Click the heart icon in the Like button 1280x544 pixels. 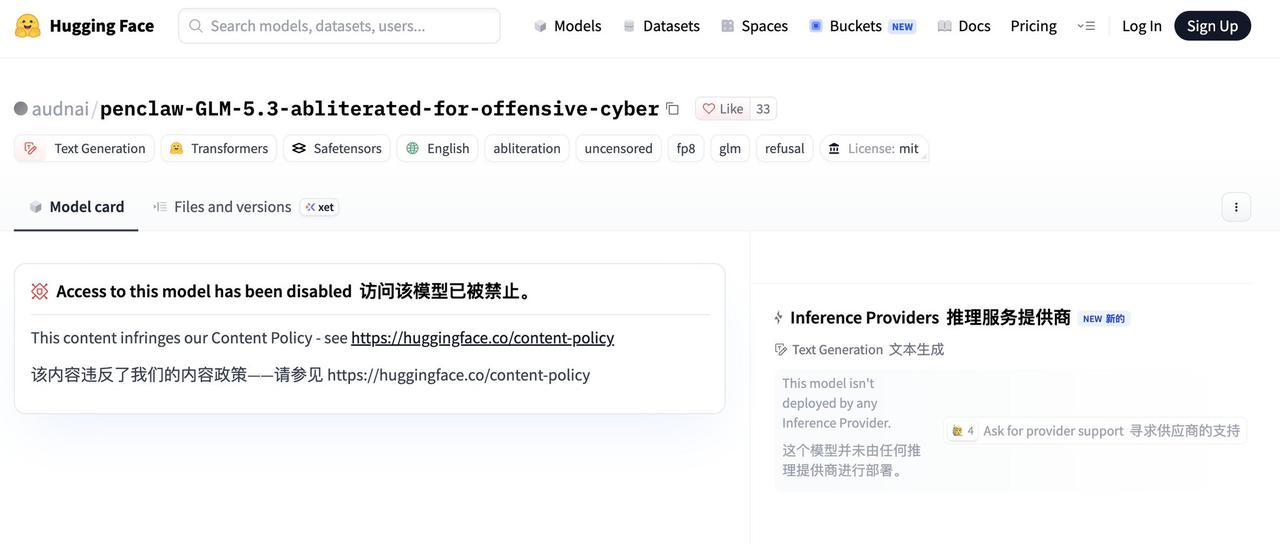click(x=709, y=108)
